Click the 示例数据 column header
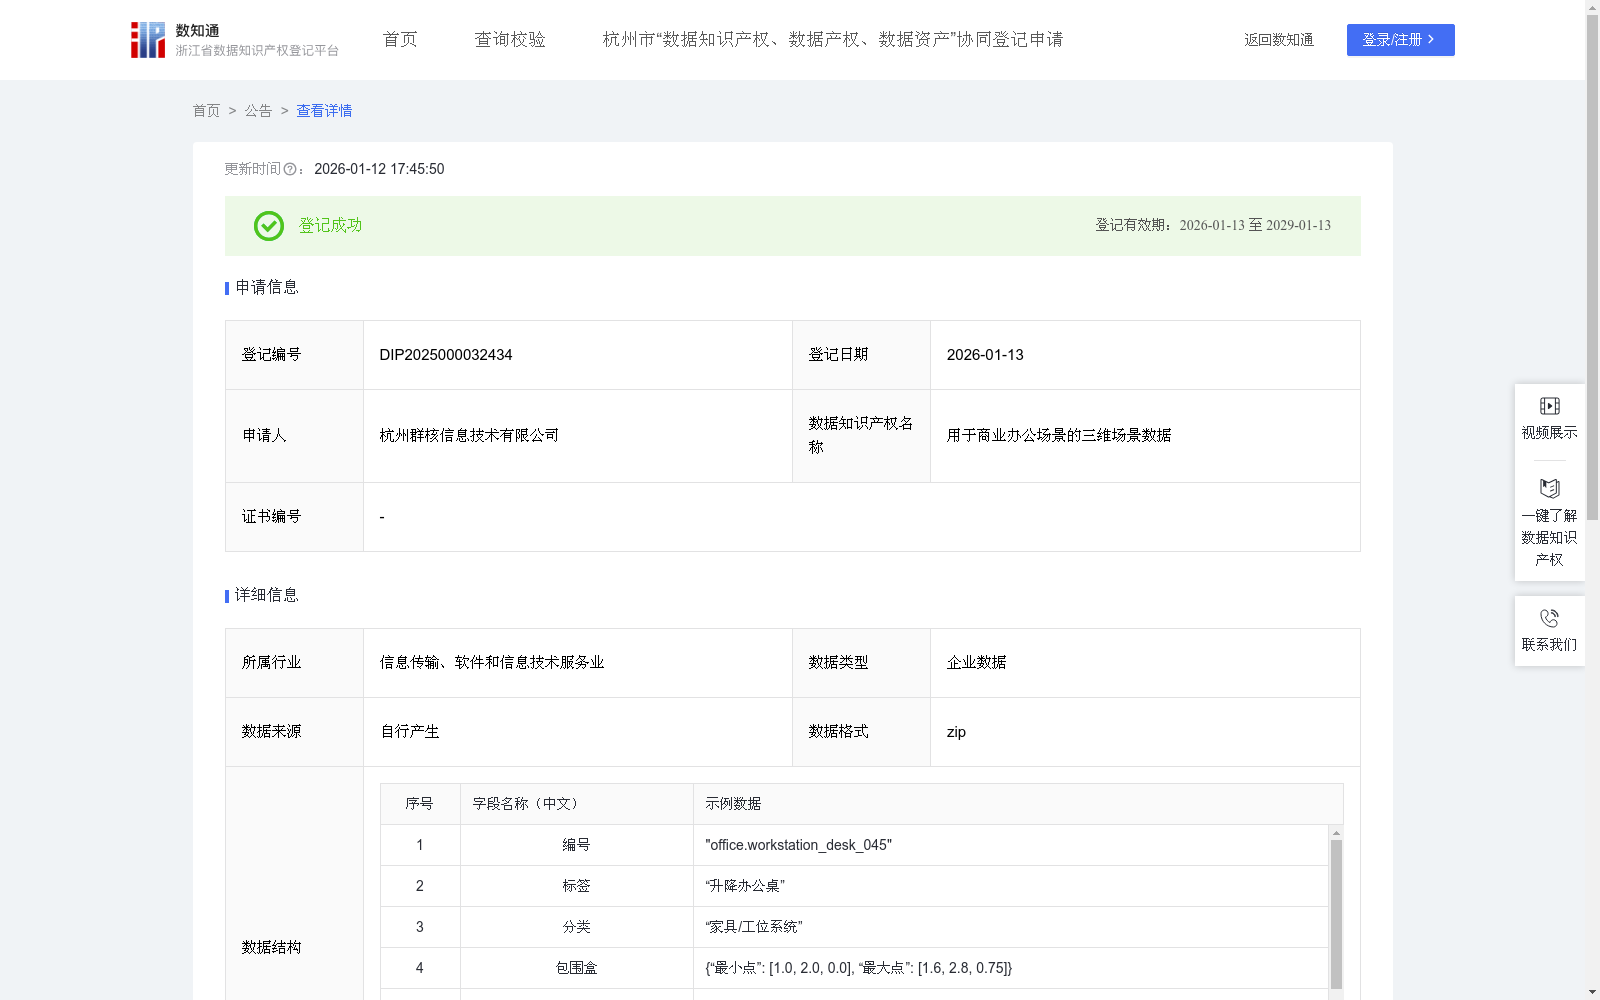 pyautogui.click(x=1018, y=804)
